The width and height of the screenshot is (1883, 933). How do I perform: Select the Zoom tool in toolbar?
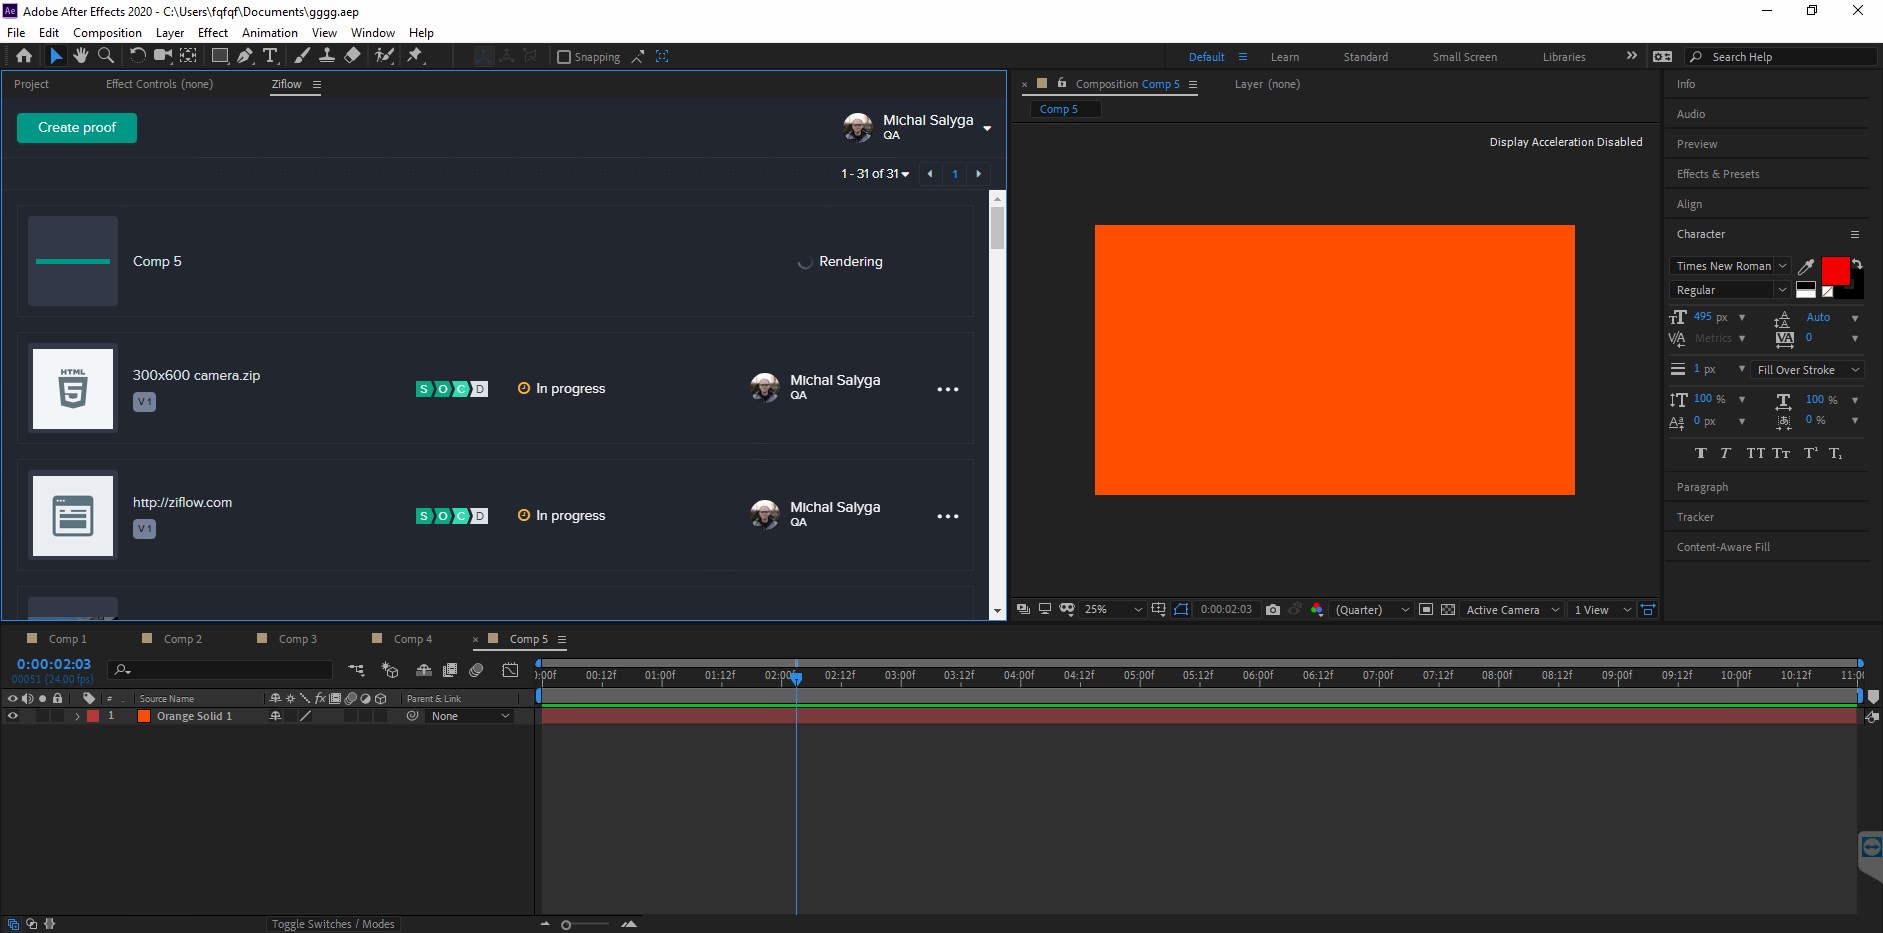coord(106,56)
